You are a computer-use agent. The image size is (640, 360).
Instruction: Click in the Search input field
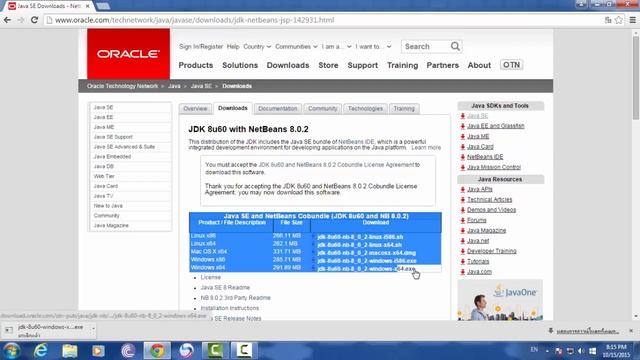[x=425, y=47]
